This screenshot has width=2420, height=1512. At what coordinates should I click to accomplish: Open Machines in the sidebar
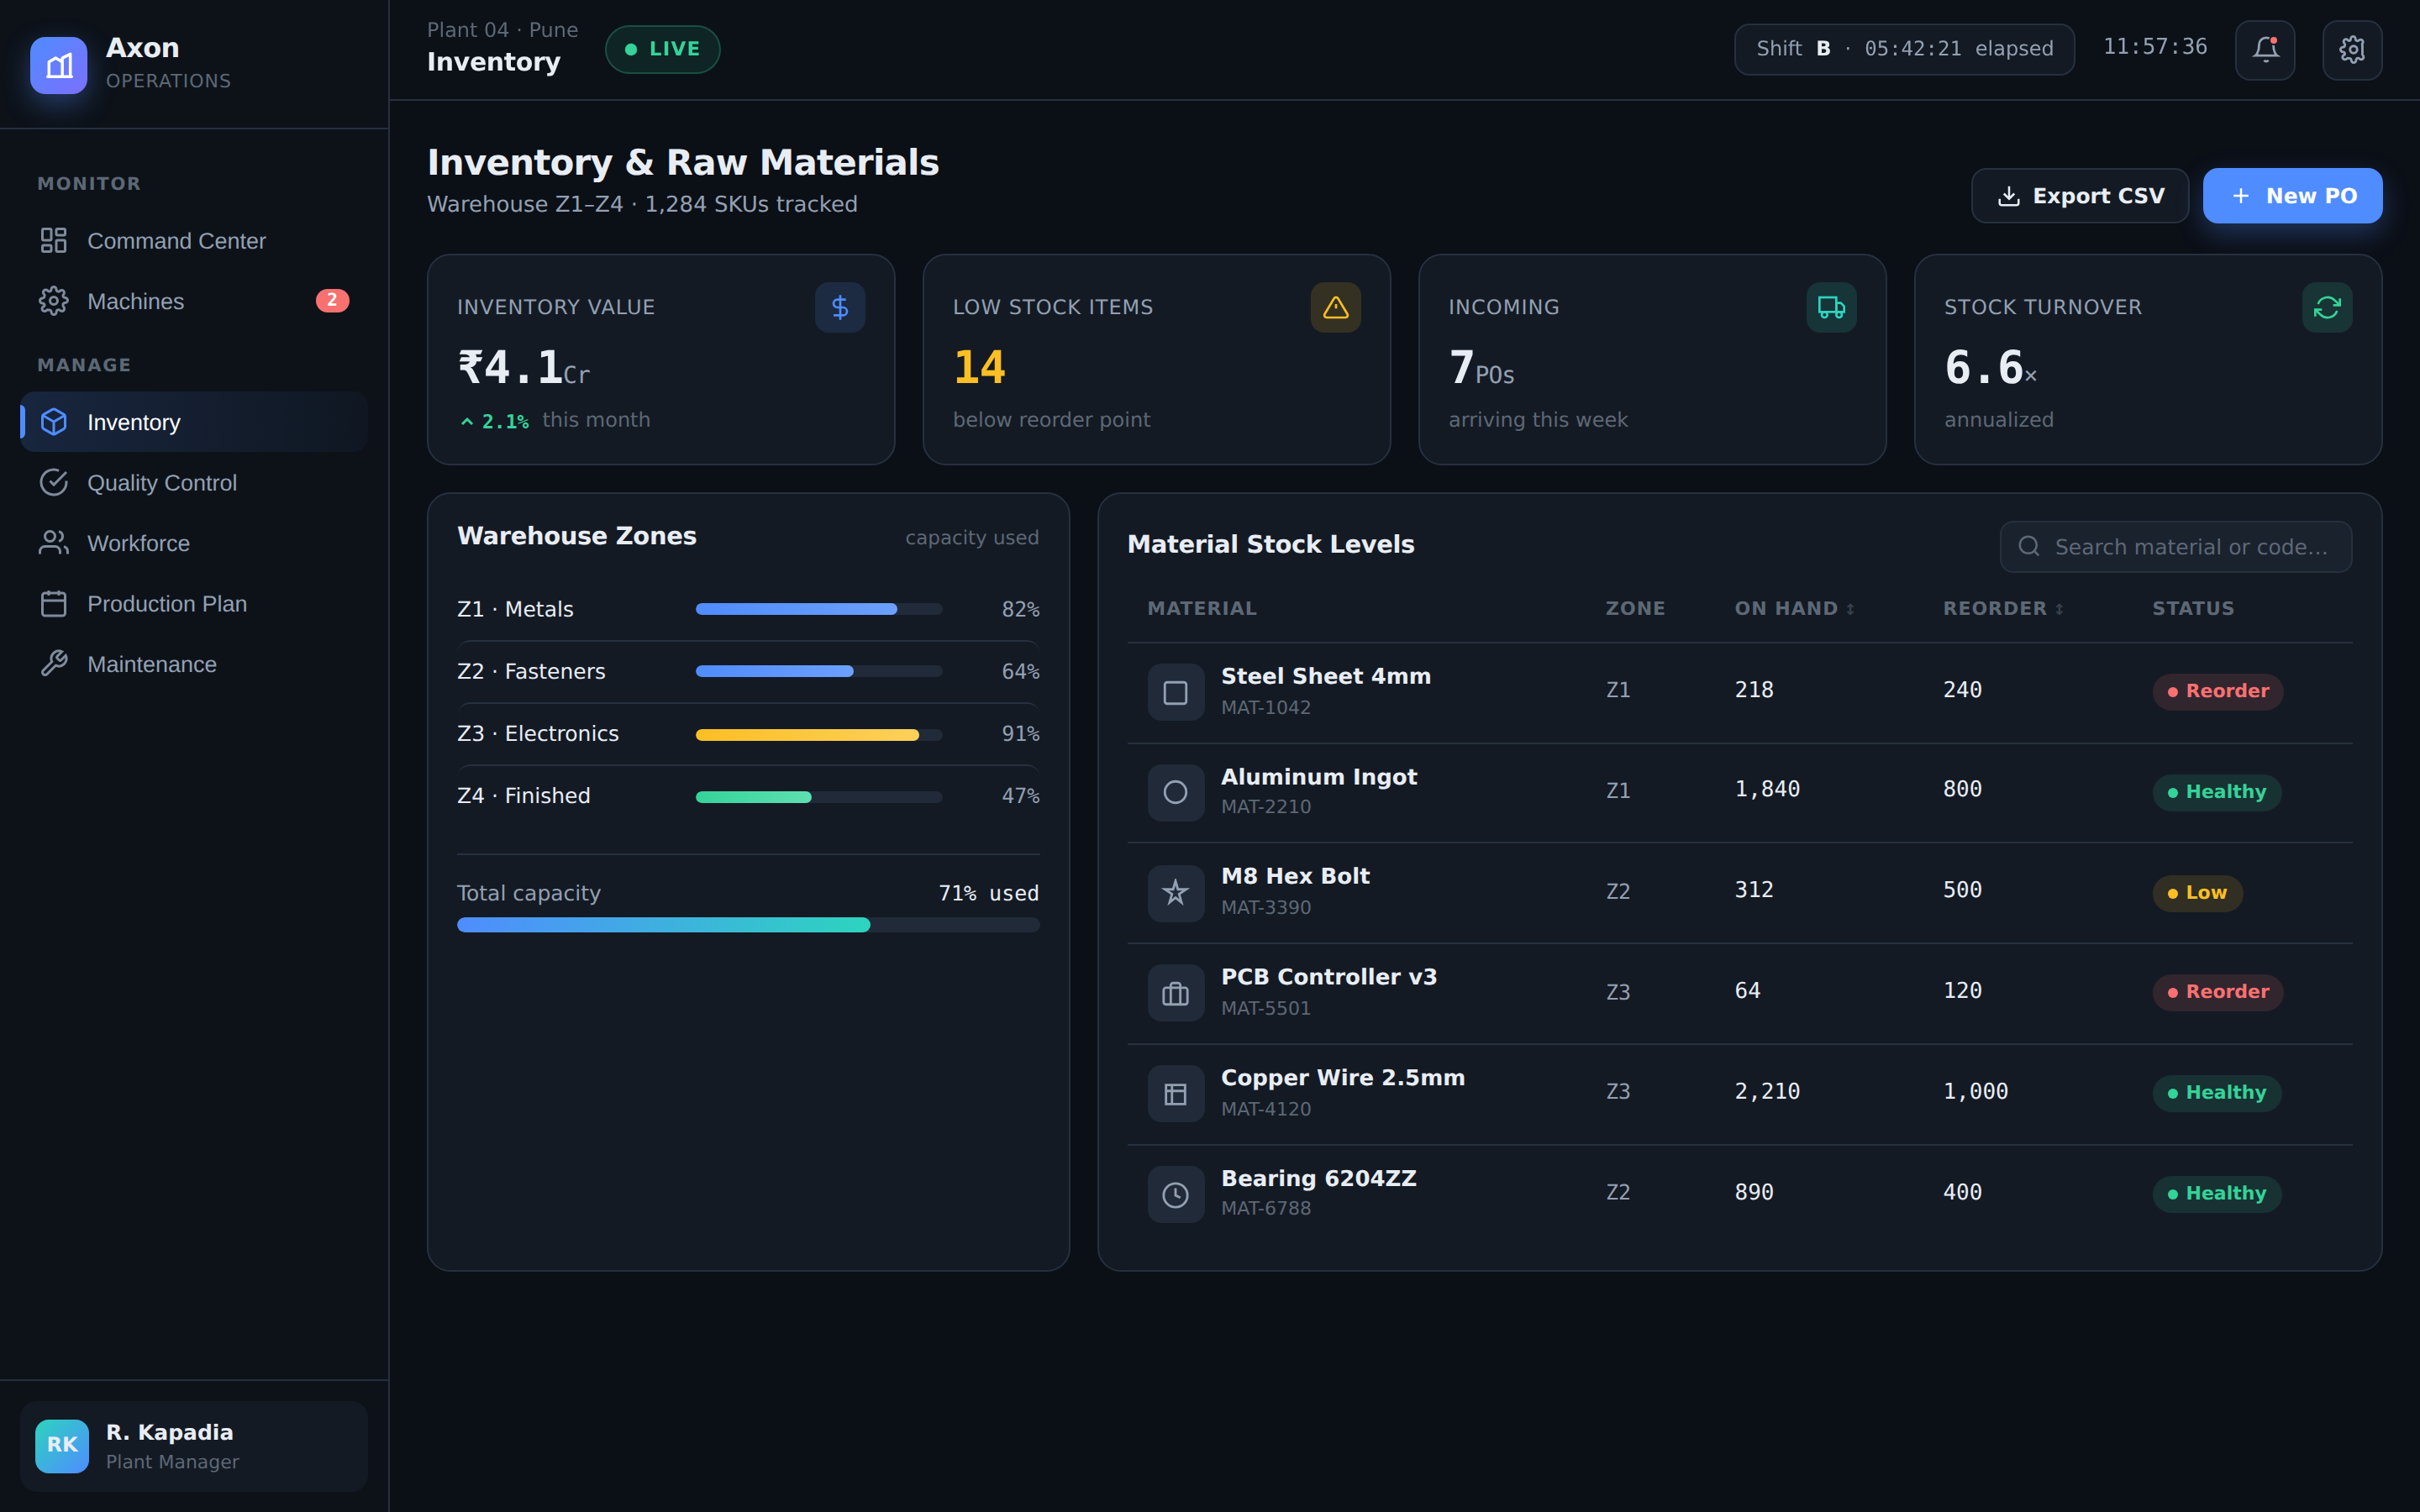point(194,301)
